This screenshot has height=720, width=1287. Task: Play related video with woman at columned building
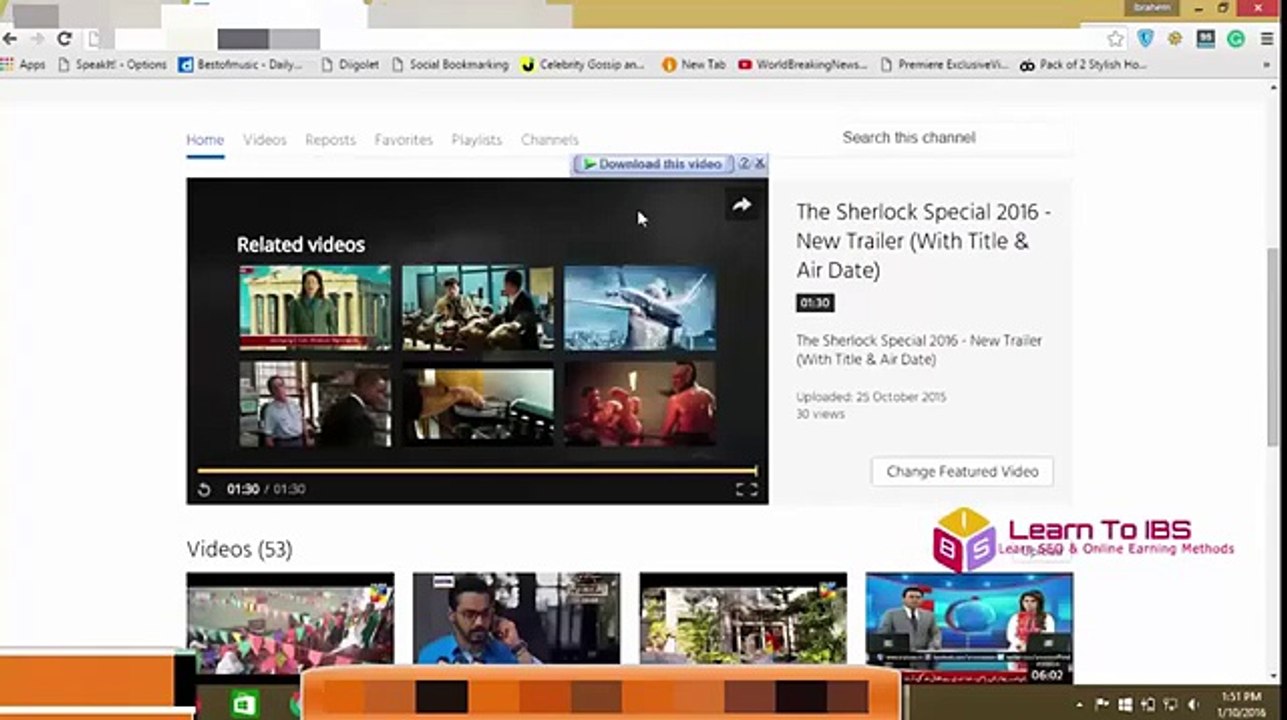(315, 307)
